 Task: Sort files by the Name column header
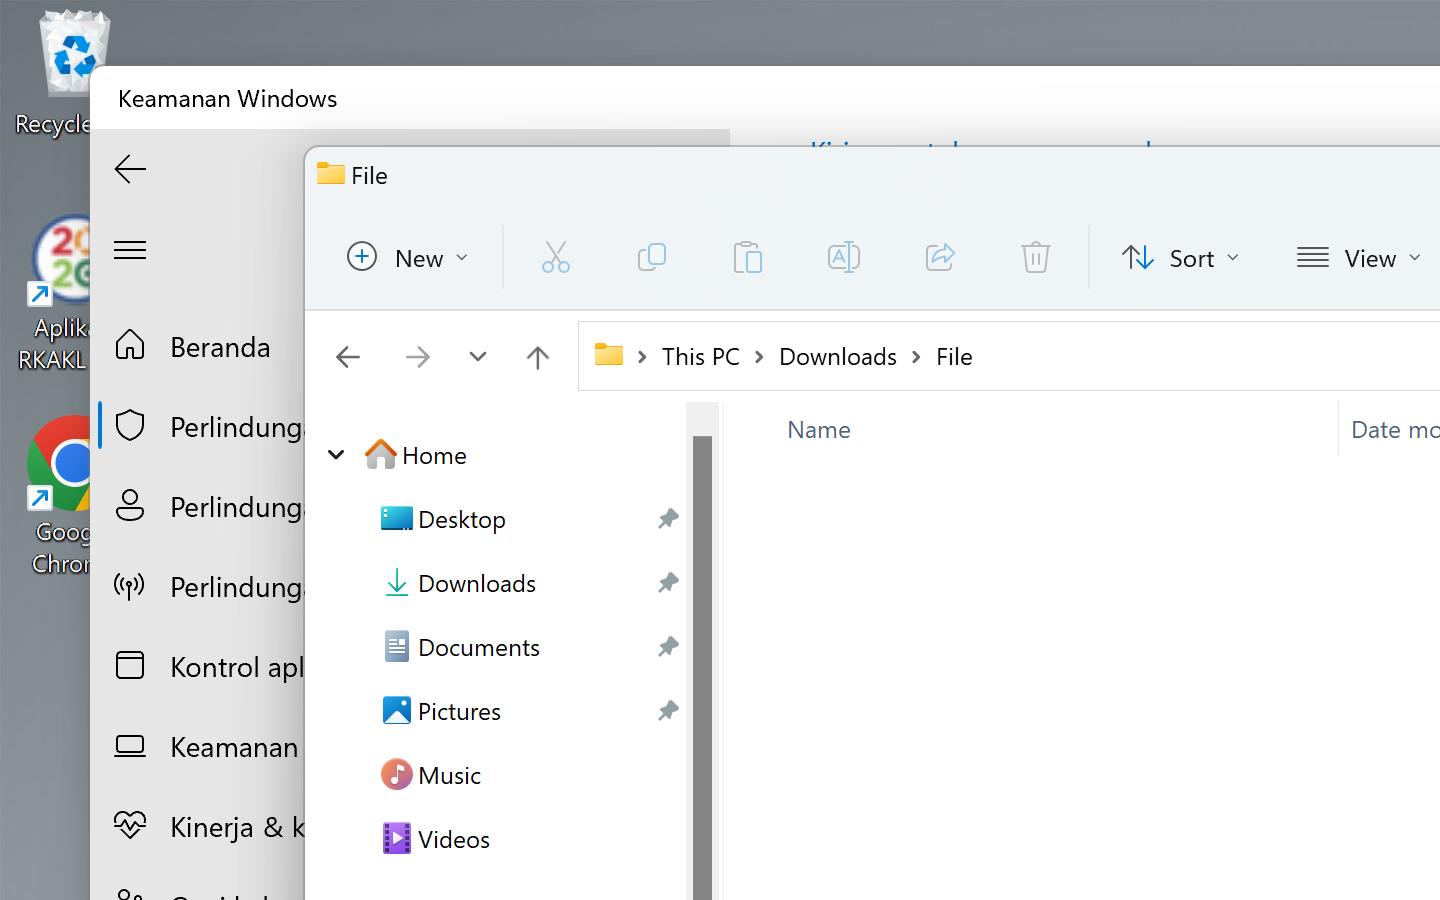click(818, 430)
